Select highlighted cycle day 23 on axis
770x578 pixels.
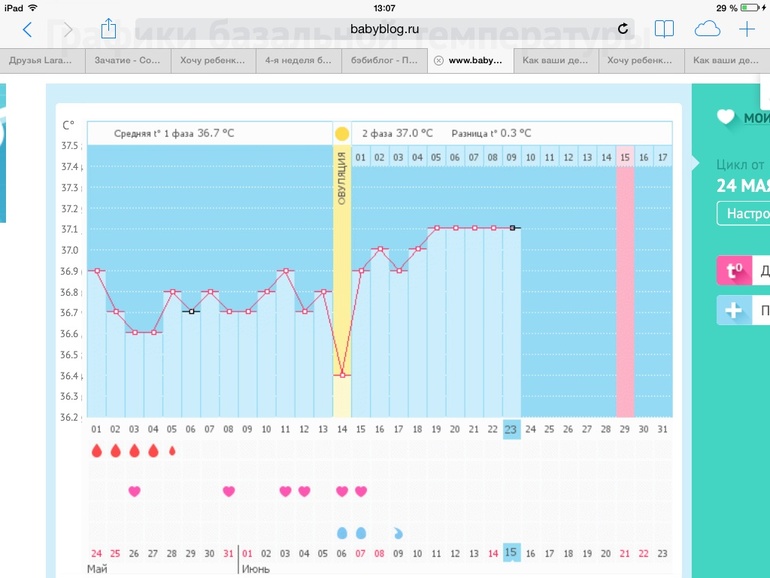coord(511,429)
